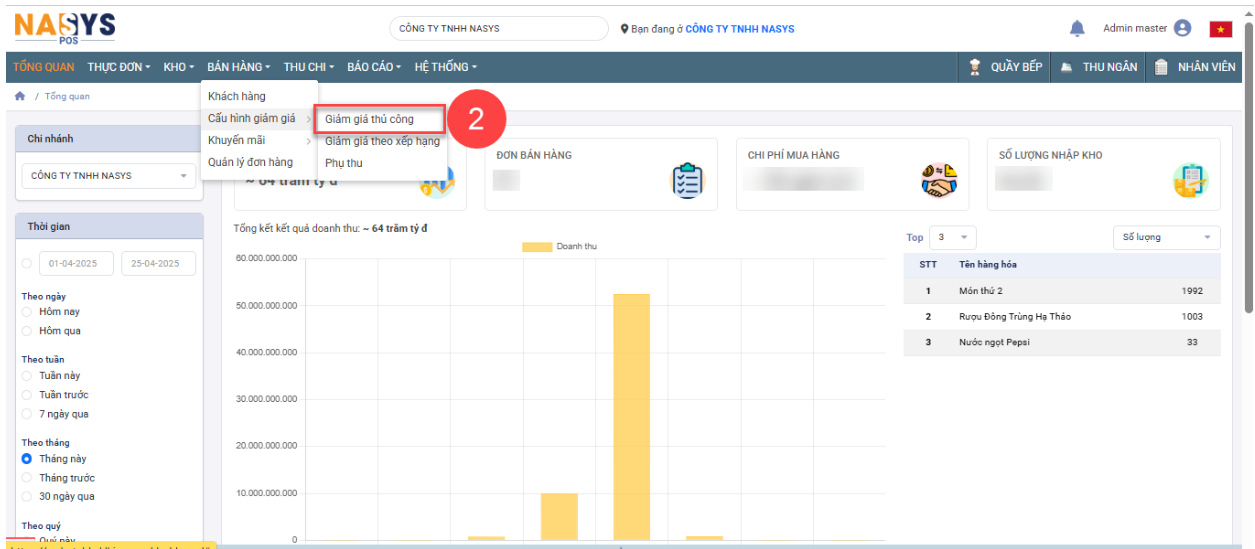Open the Số lượng sort dropdown

click(x=1166, y=238)
